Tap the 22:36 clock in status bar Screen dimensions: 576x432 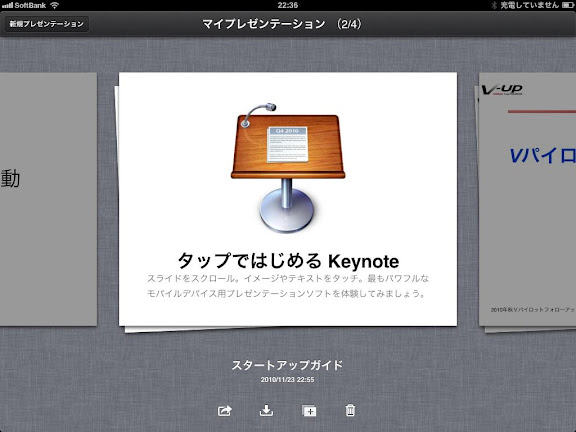coord(288,5)
